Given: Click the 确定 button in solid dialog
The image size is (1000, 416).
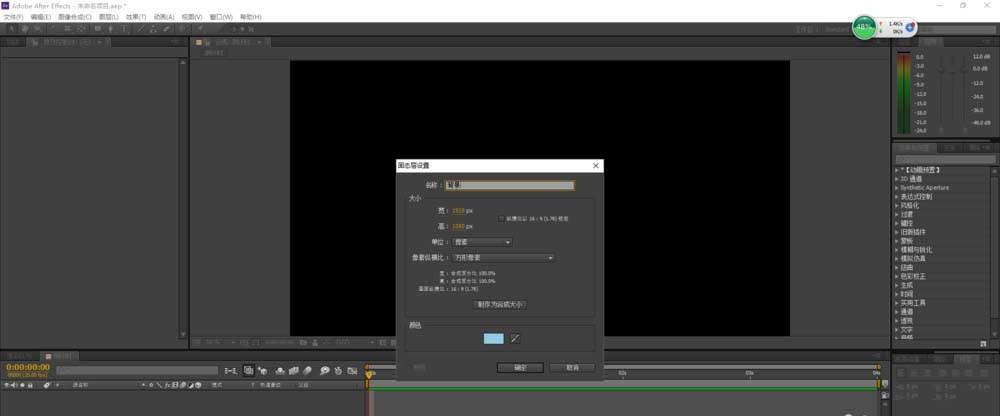Looking at the screenshot, I should tap(519, 368).
